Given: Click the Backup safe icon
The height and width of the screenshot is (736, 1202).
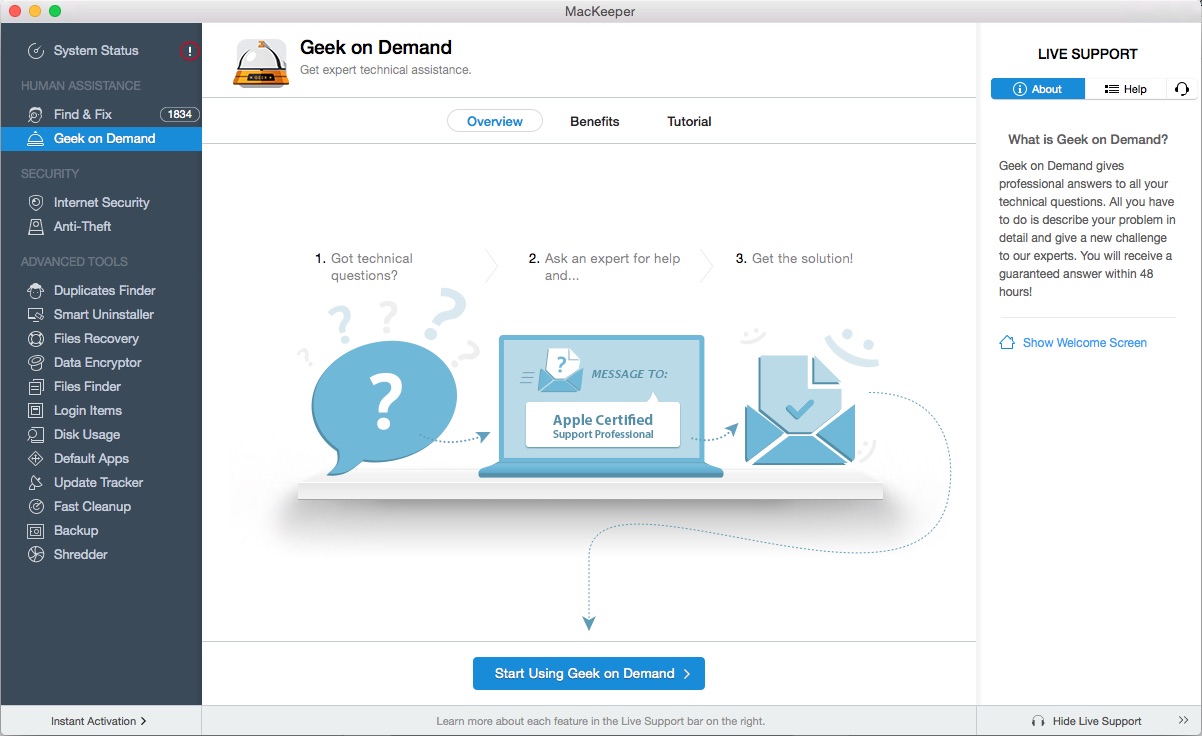Looking at the screenshot, I should click(36, 531).
